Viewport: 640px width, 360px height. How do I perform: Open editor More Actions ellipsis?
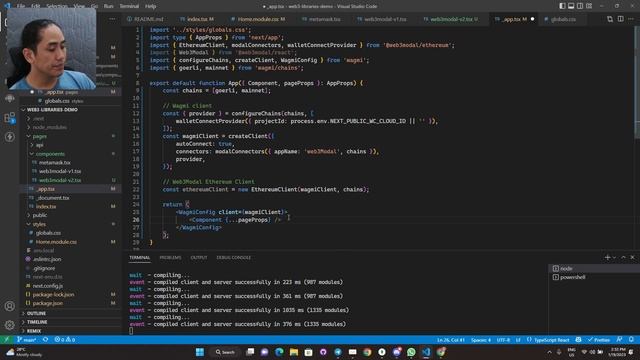(631, 19)
